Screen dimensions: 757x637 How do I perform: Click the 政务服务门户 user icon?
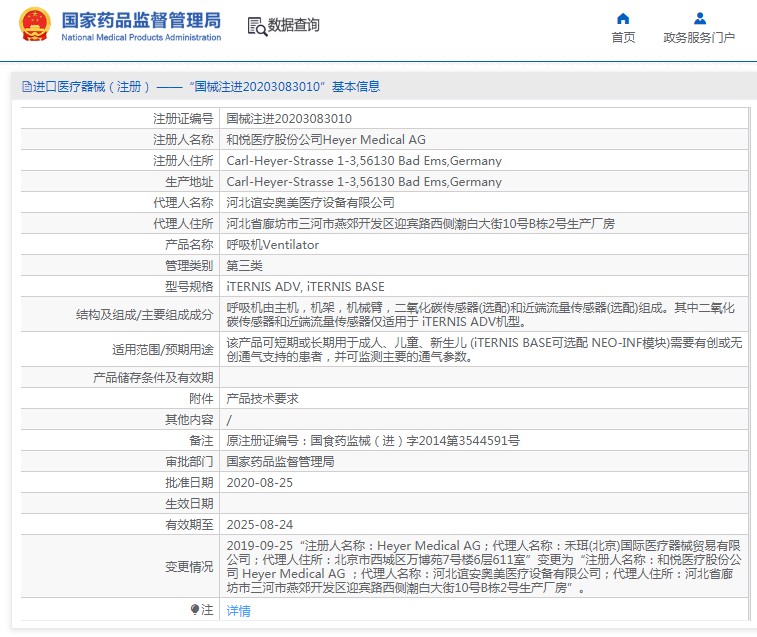(x=699, y=18)
